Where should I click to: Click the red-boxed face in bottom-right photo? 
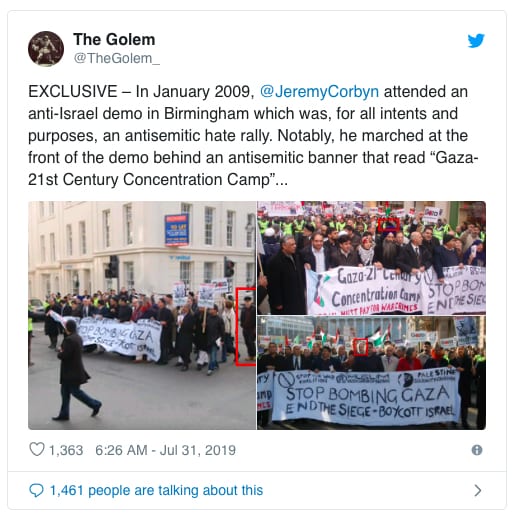[360, 347]
